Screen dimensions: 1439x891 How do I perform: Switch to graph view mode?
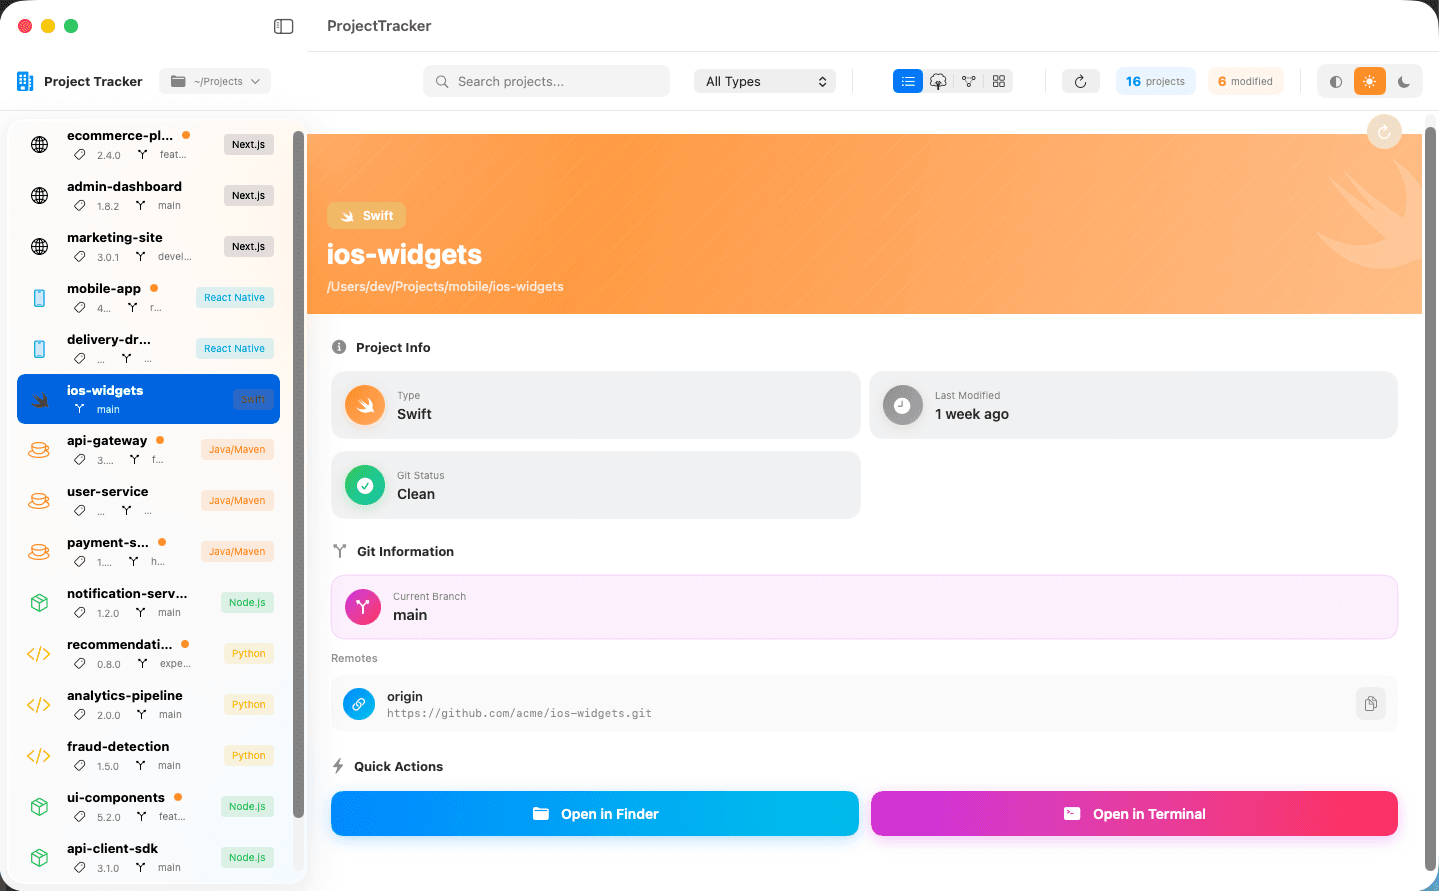click(968, 82)
